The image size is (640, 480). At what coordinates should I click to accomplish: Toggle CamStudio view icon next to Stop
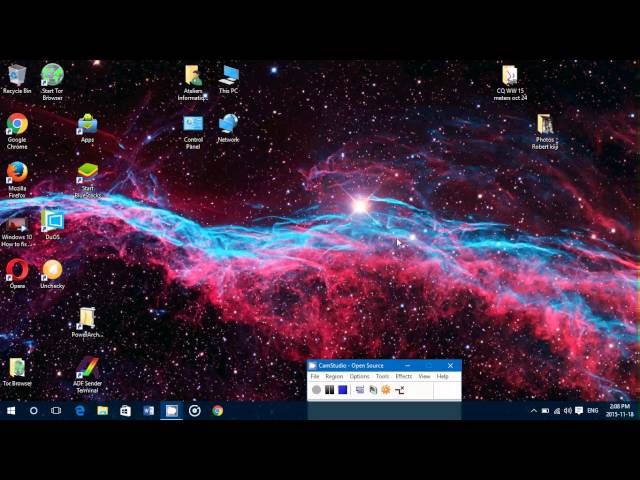[x=360, y=390]
